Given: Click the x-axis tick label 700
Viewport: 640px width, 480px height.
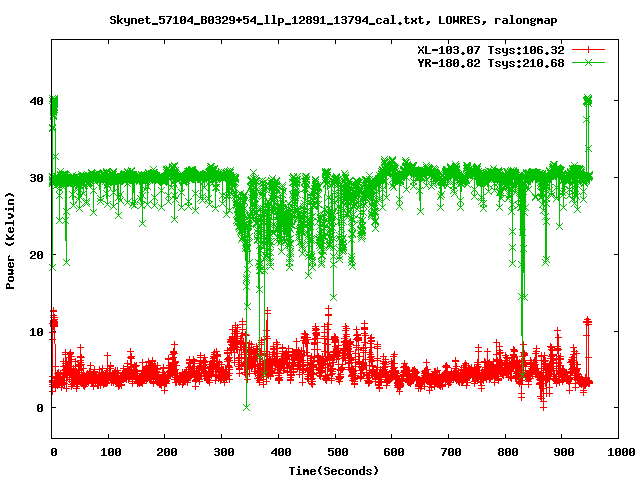Looking at the screenshot, I should tap(451, 452).
